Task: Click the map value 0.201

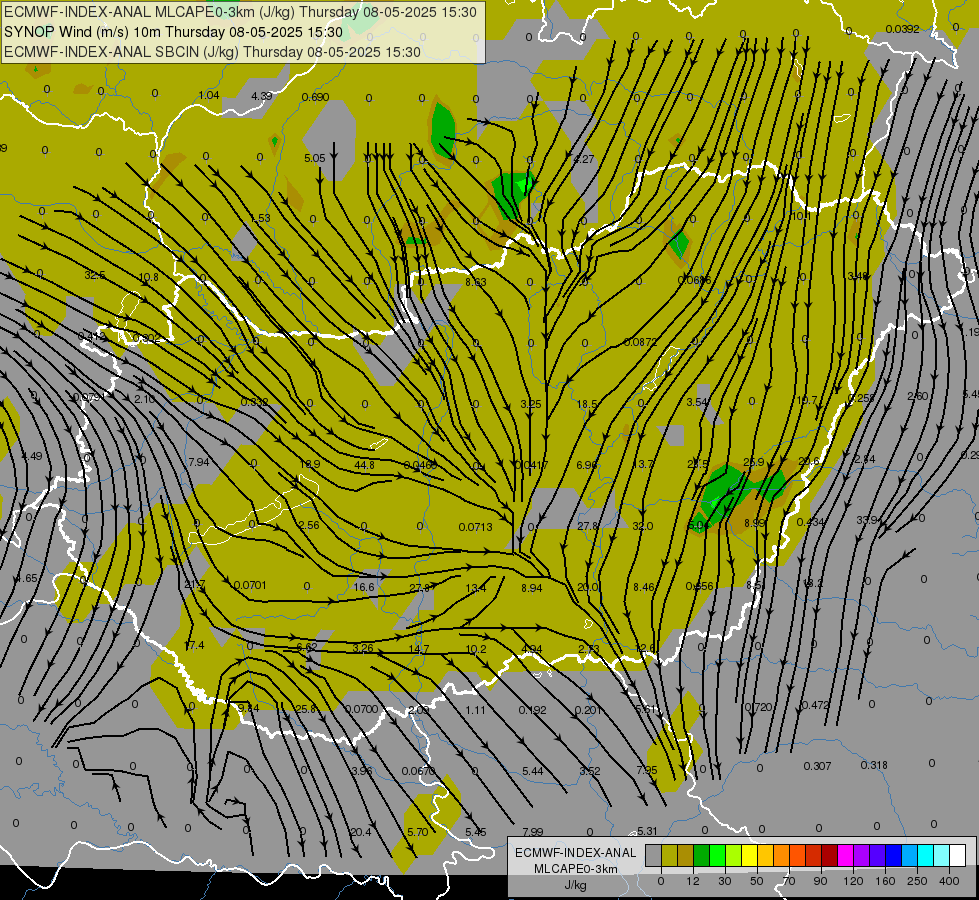Action: coord(588,710)
